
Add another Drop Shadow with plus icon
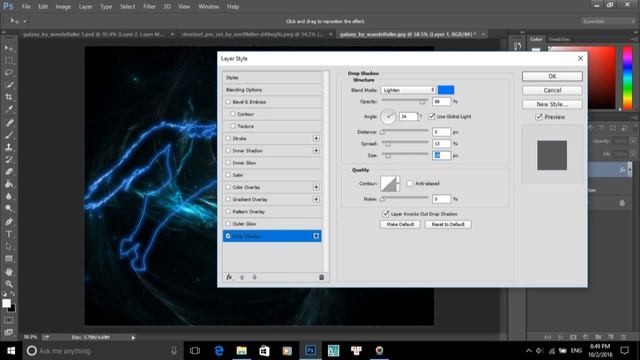316,236
